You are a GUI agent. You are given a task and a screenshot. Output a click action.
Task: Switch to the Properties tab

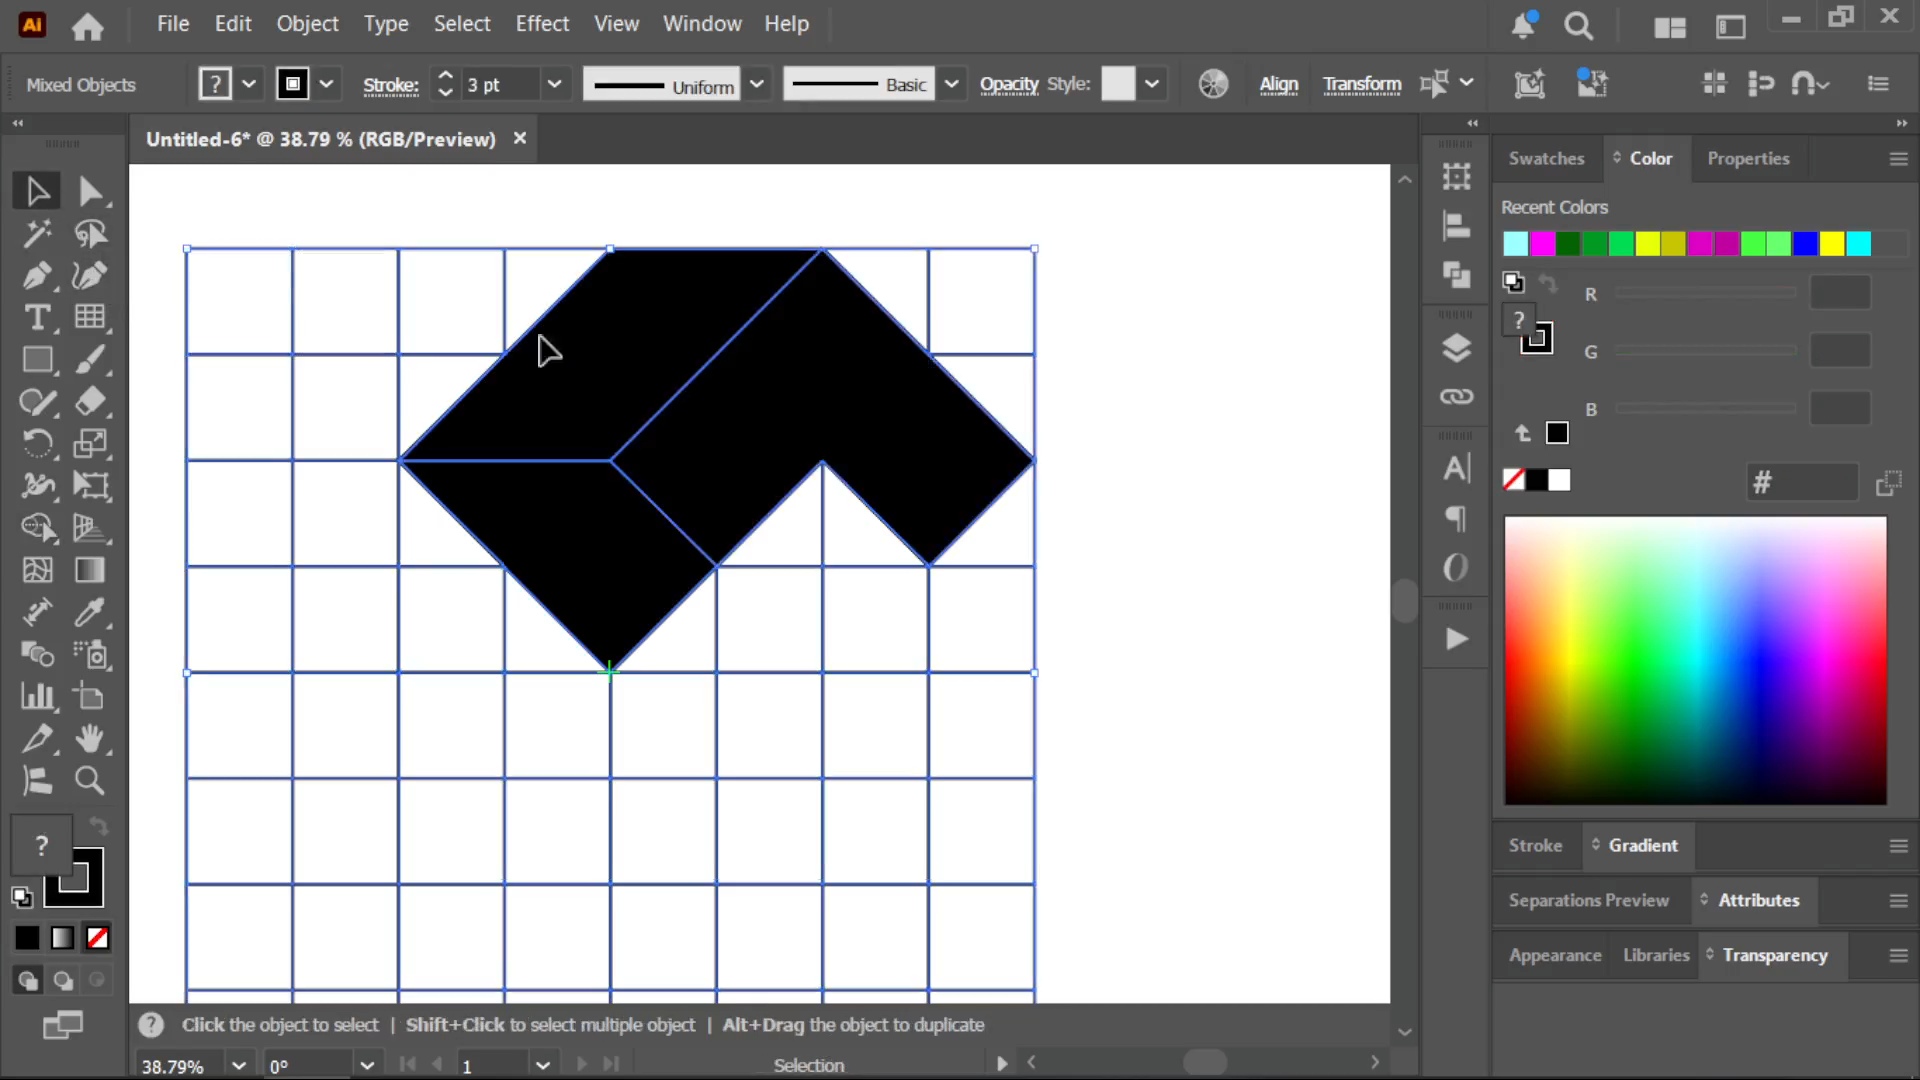(x=1748, y=158)
